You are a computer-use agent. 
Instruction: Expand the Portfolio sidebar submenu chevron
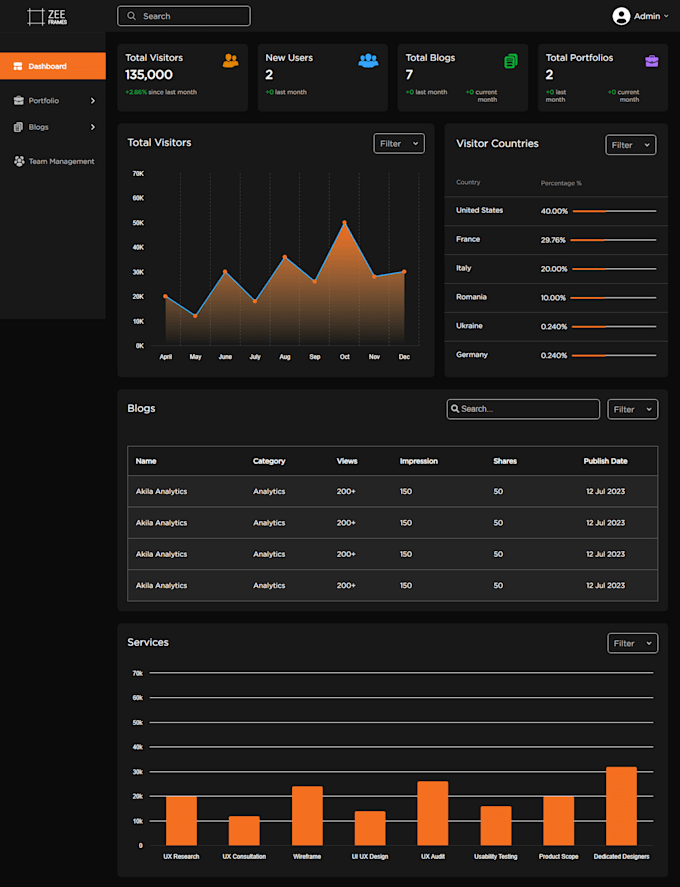pos(93,101)
